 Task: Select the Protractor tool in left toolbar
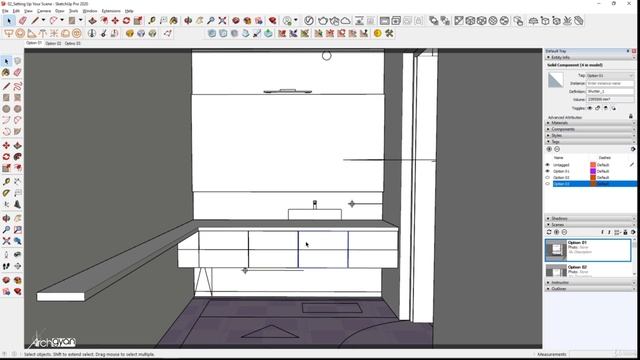(x=6, y=193)
